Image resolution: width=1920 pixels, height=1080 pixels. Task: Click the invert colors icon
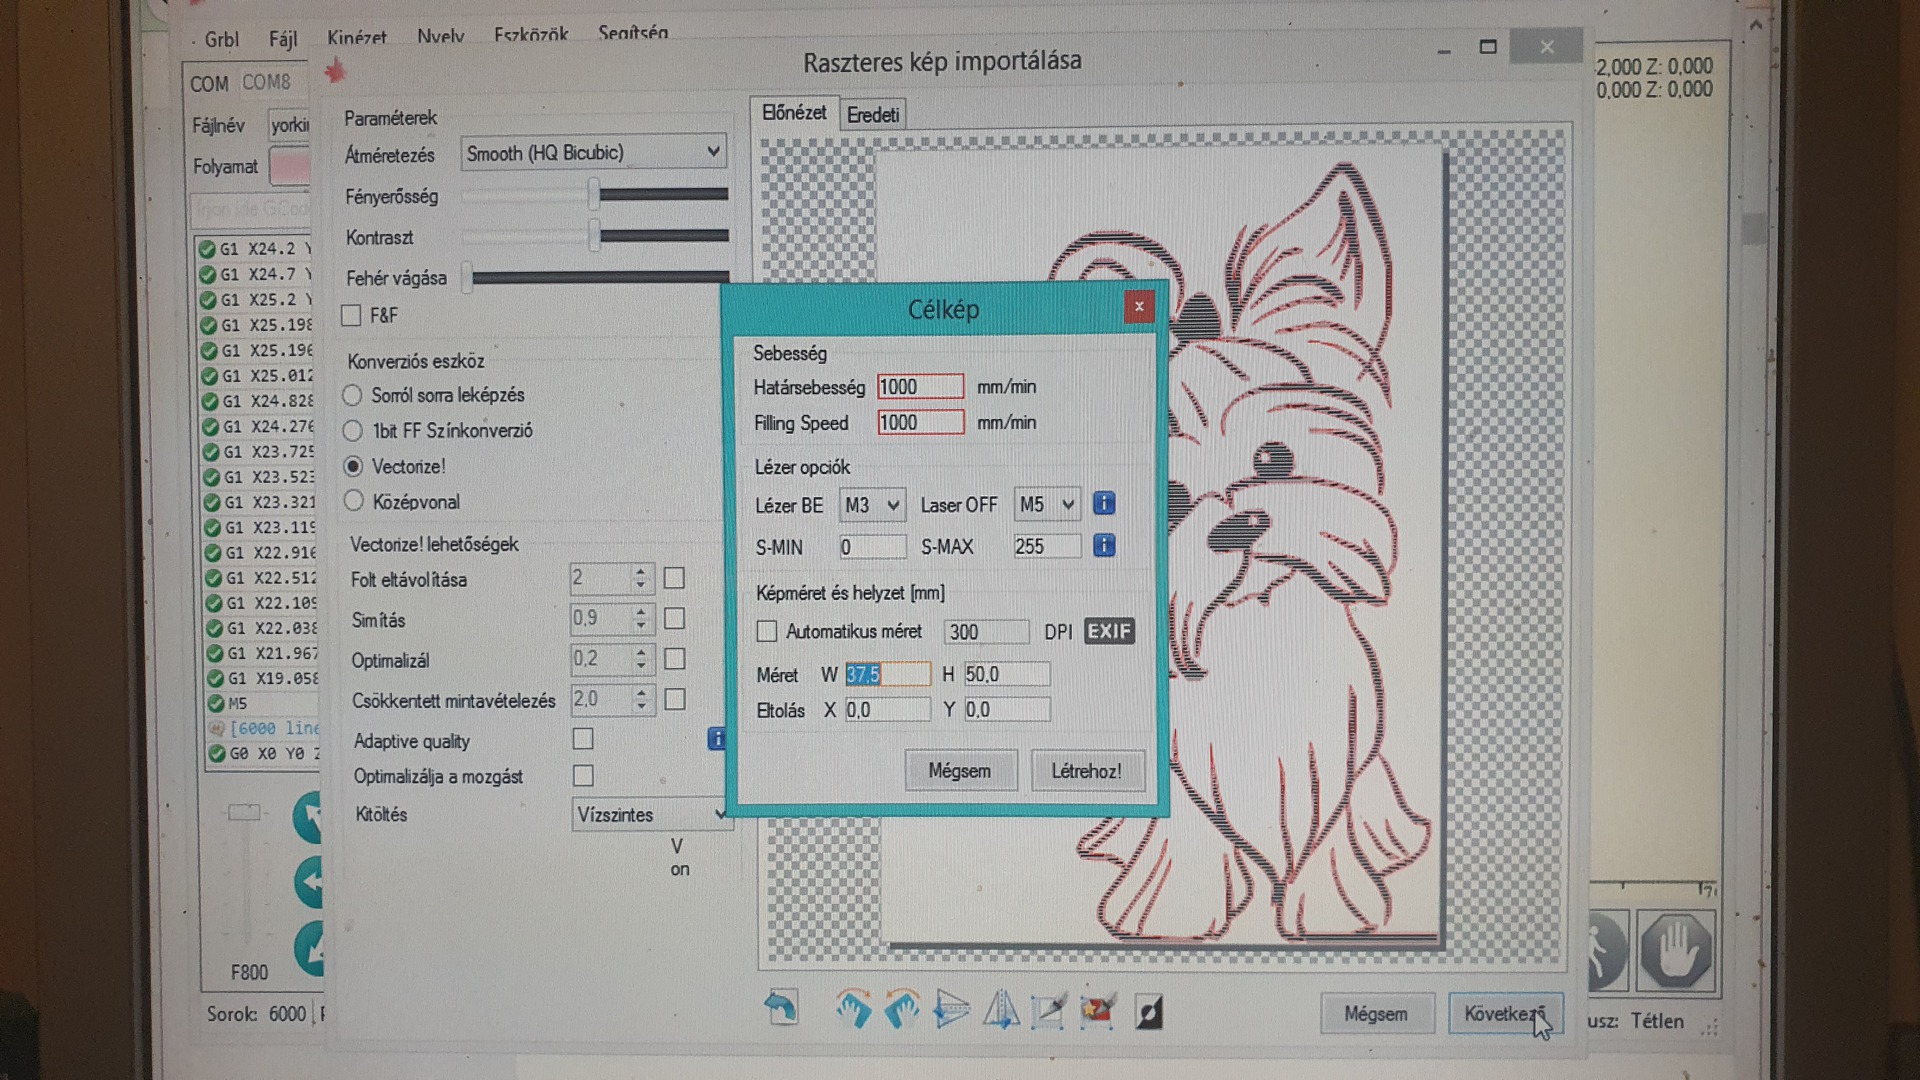coord(1148,1013)
